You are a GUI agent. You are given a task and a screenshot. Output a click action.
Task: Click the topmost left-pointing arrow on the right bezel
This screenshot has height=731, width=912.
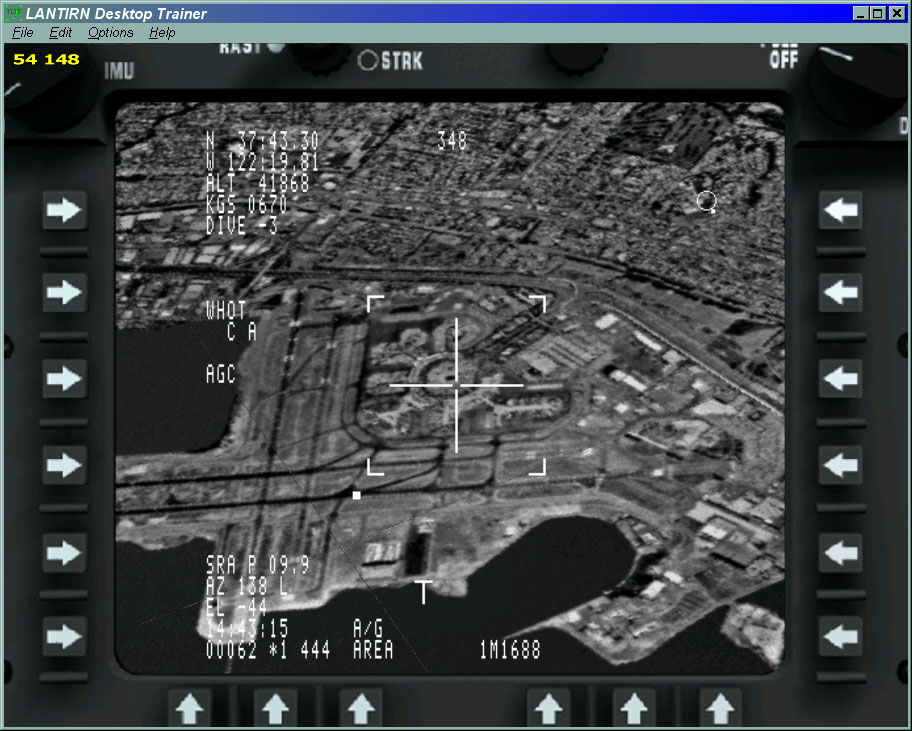pos(840,210)
